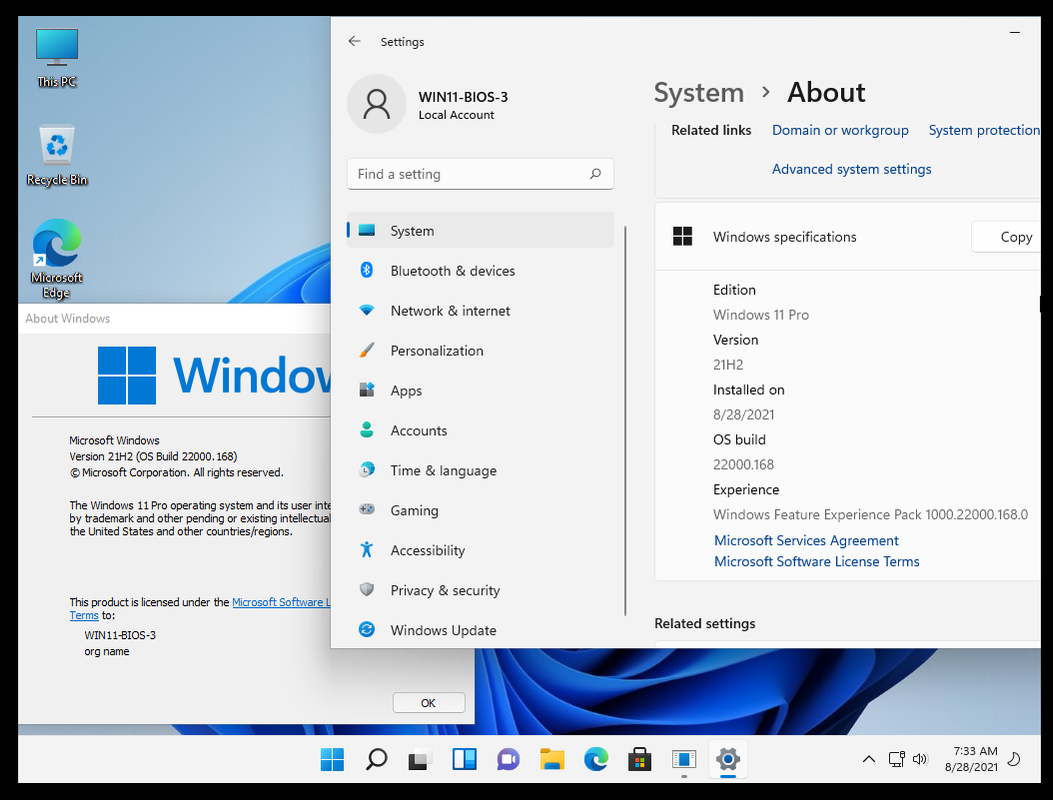The width and height of the screenshot is (1053, 800).
Task: Open Apps settings category
Action: (480, 390)
